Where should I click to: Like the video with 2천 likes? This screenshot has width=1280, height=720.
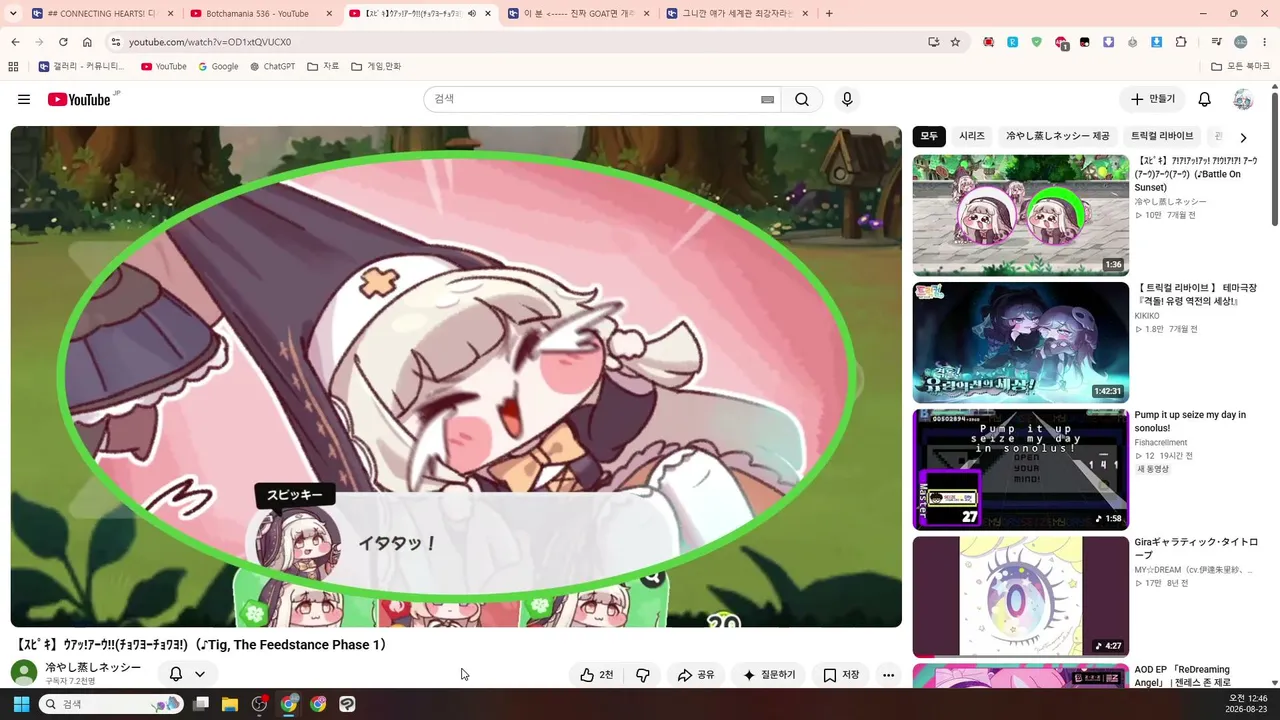point(597,675)
